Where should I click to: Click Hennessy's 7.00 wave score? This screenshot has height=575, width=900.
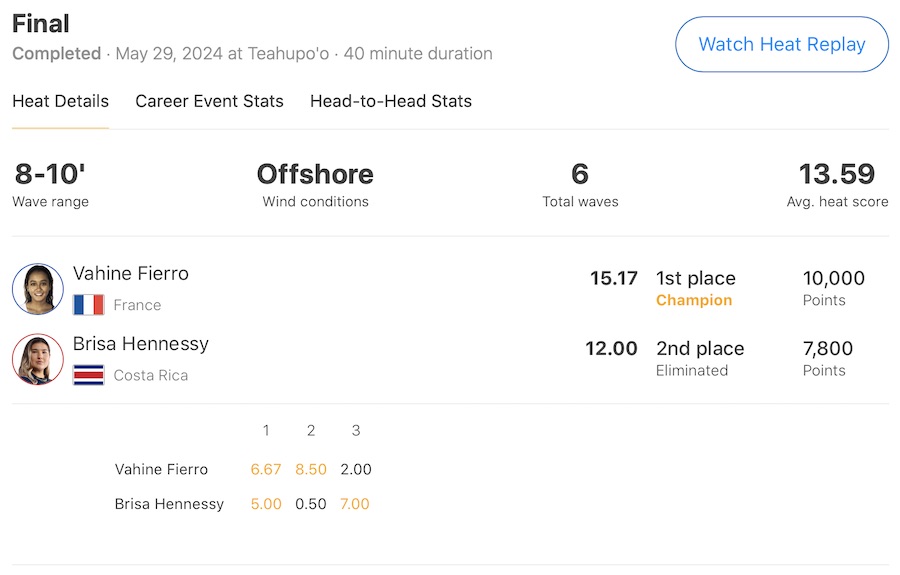356,504
